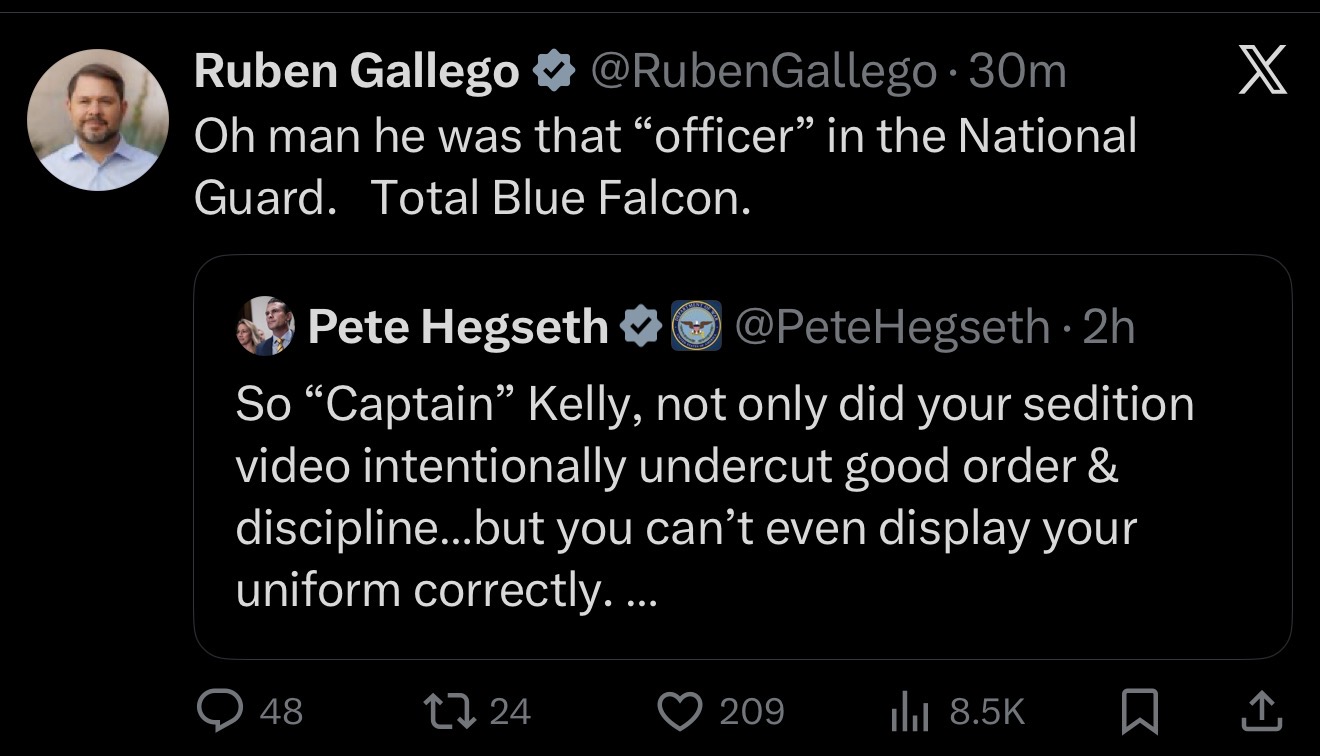The width and height of the screenshot is (1320, 756).
Task: Go to the @PeteHegseth handle
Action: [892, 326]
